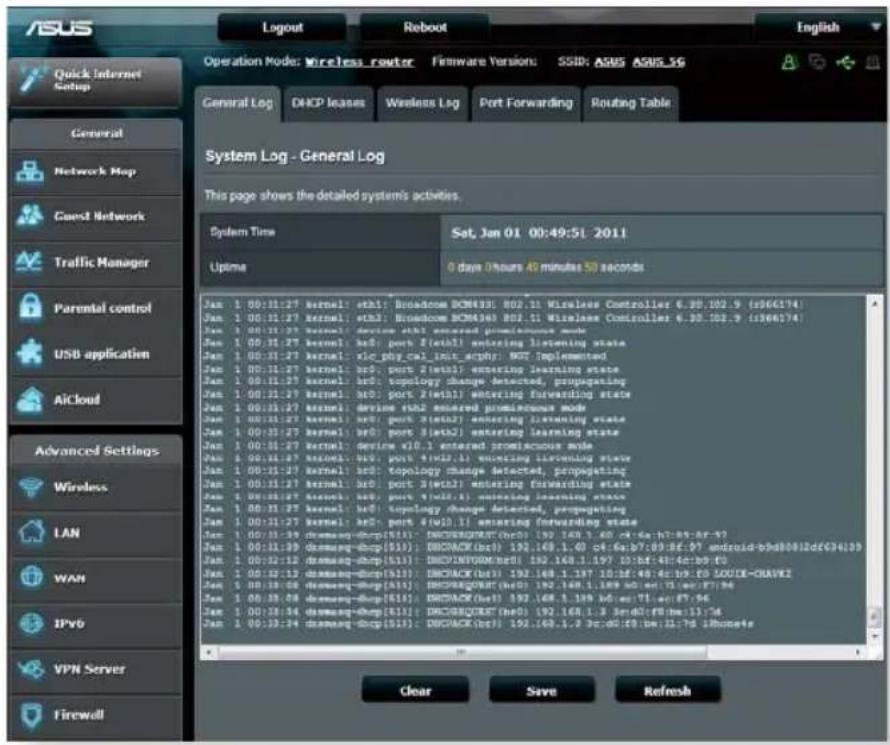The height and width of the screenshot is (745, 890).
Task: Click the VPN Server icon
Action: point(31,668)
